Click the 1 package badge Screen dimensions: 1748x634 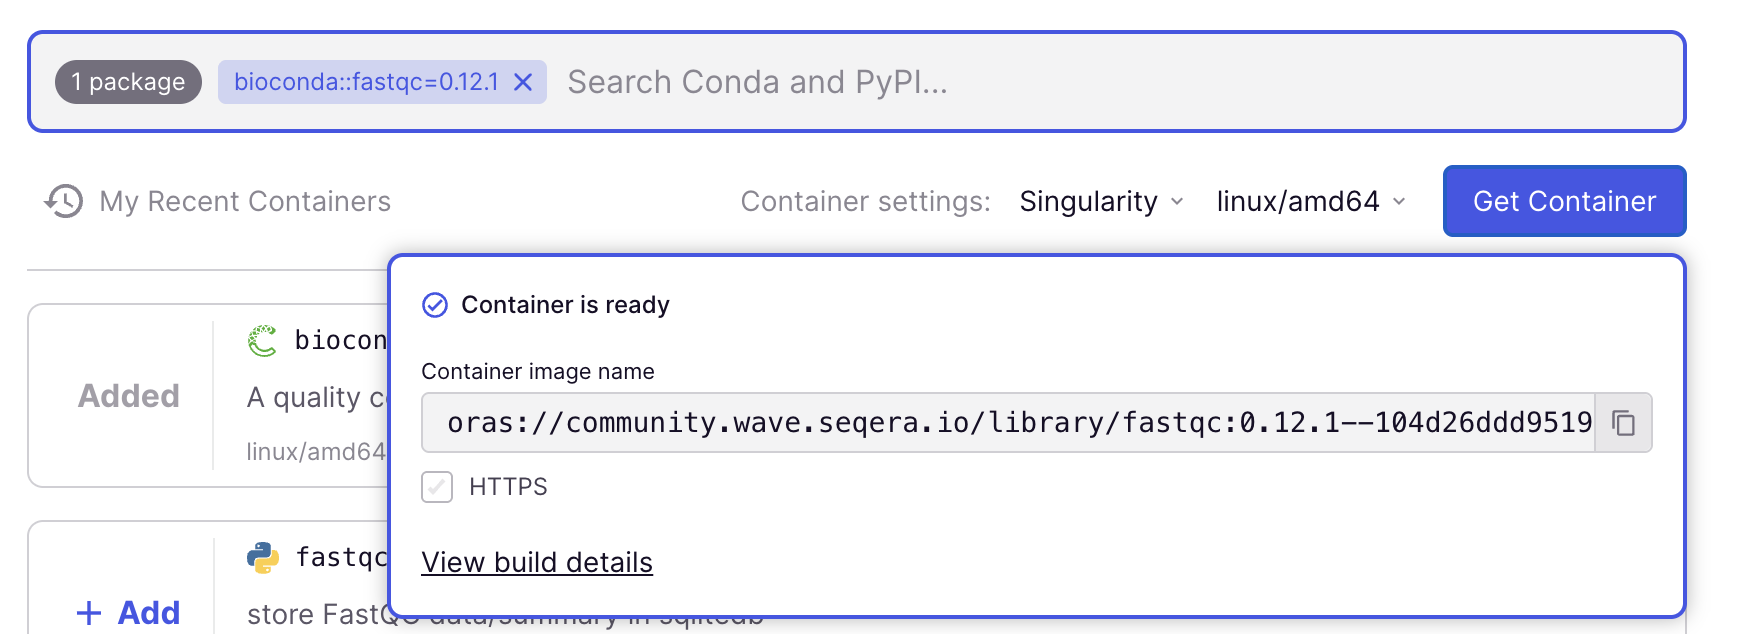click(128, 82)
